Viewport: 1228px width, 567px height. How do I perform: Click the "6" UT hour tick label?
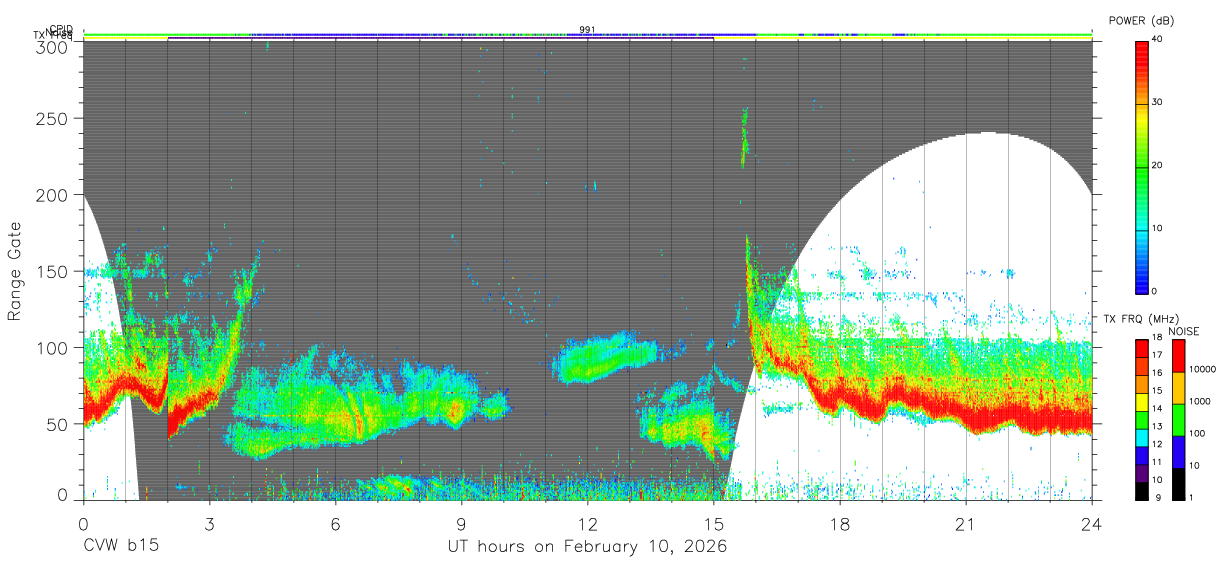tap(335, 525)
